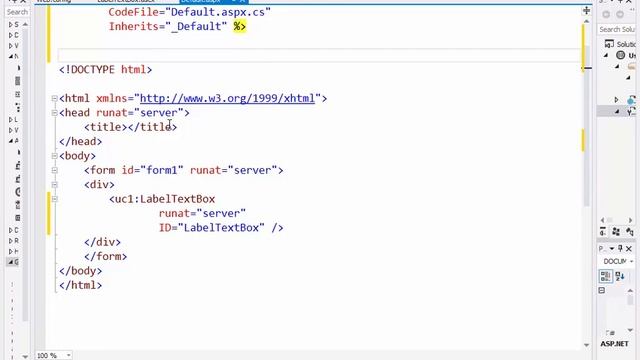Click Solution Explorer Back button
640x360 pixels.
tap(606, 15)
